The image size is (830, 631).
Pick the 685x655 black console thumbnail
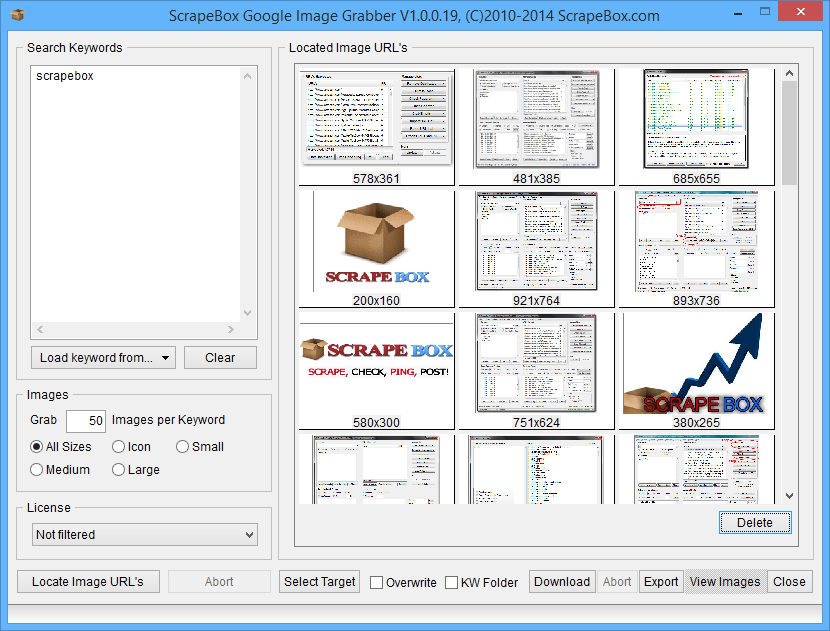(697, 120)
